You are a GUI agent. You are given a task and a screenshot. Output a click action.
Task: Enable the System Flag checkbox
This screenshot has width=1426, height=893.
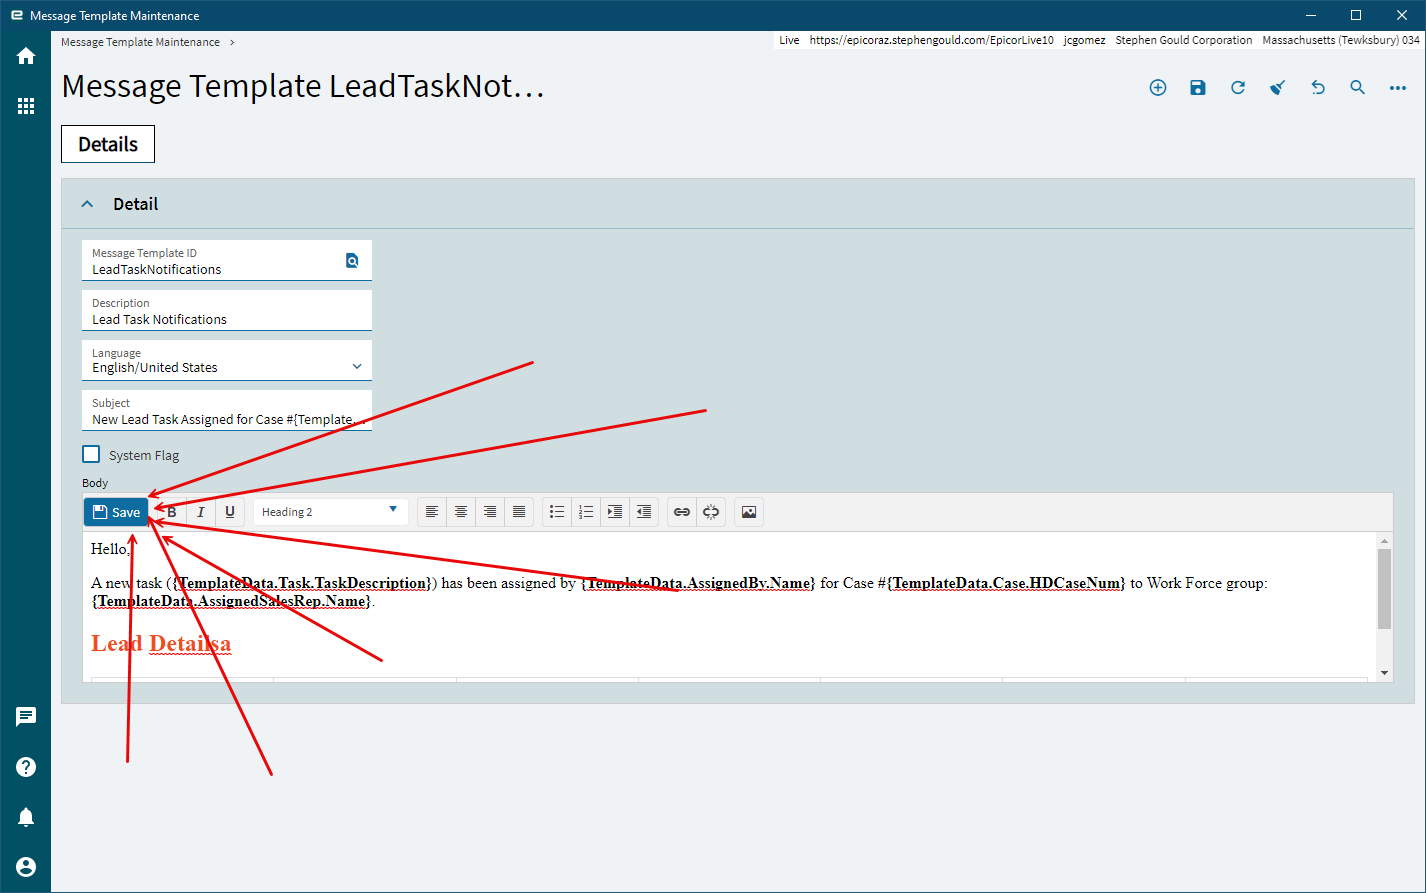click(x=90, y=453)
